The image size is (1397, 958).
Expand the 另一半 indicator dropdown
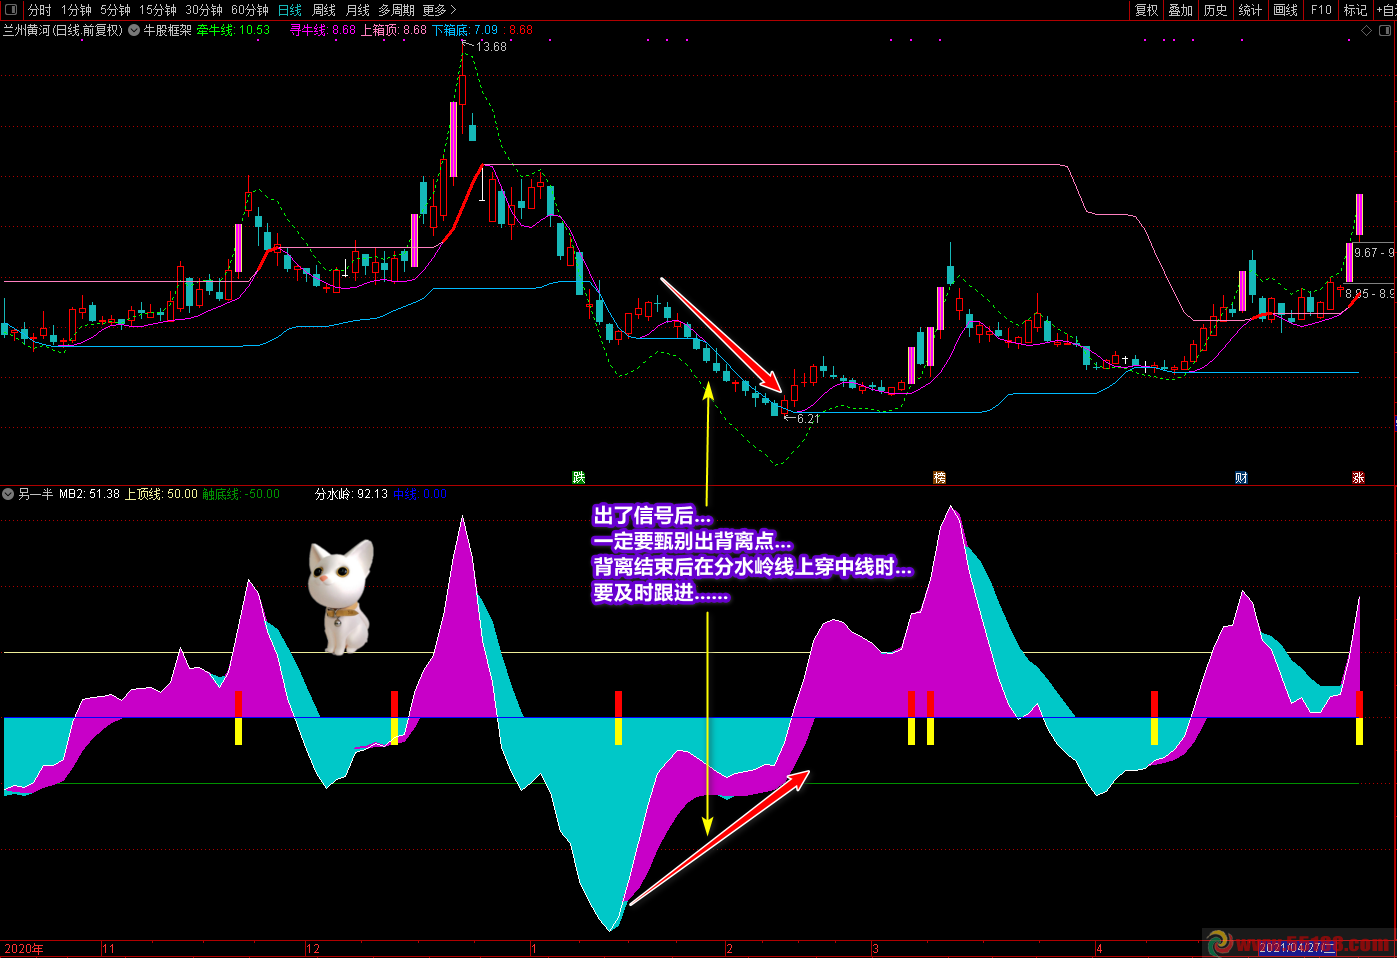pyautogui.click(x=9, y=494)
